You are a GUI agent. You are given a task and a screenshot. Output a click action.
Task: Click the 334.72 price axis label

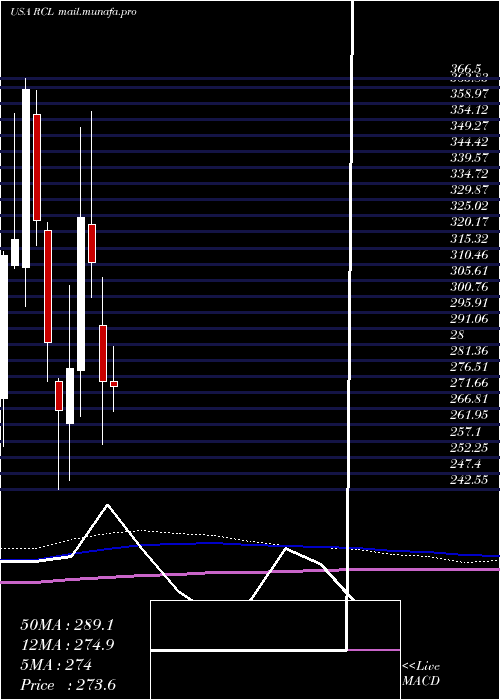pos(469,175)
